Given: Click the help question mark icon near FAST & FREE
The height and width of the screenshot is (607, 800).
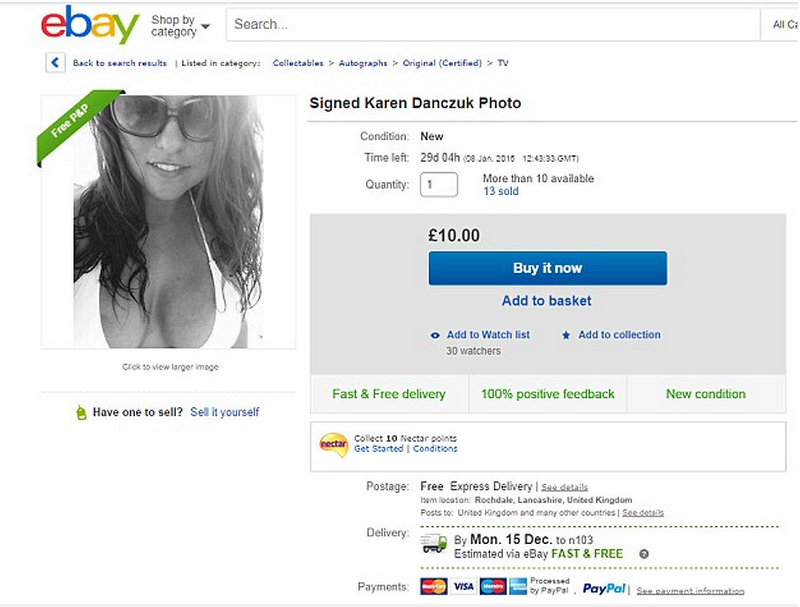Looking at the screenshot, I should [644, 554].
